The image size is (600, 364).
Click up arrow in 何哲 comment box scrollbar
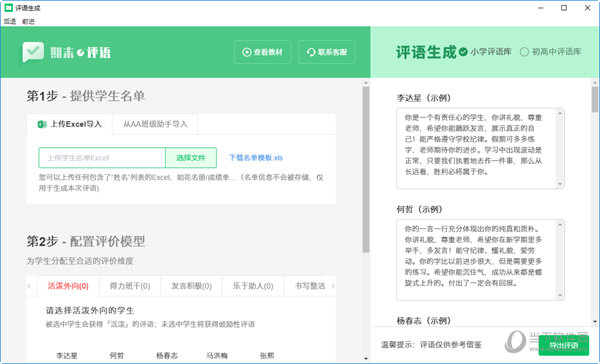[560, 224]
